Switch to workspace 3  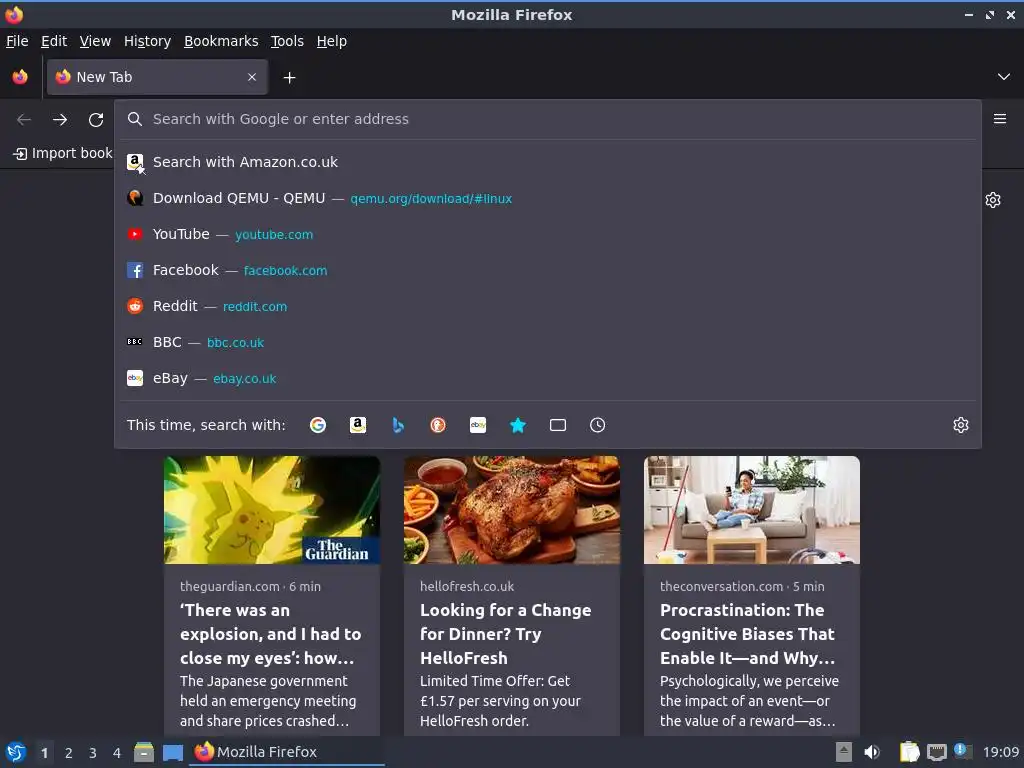click(x=93, y=753)
